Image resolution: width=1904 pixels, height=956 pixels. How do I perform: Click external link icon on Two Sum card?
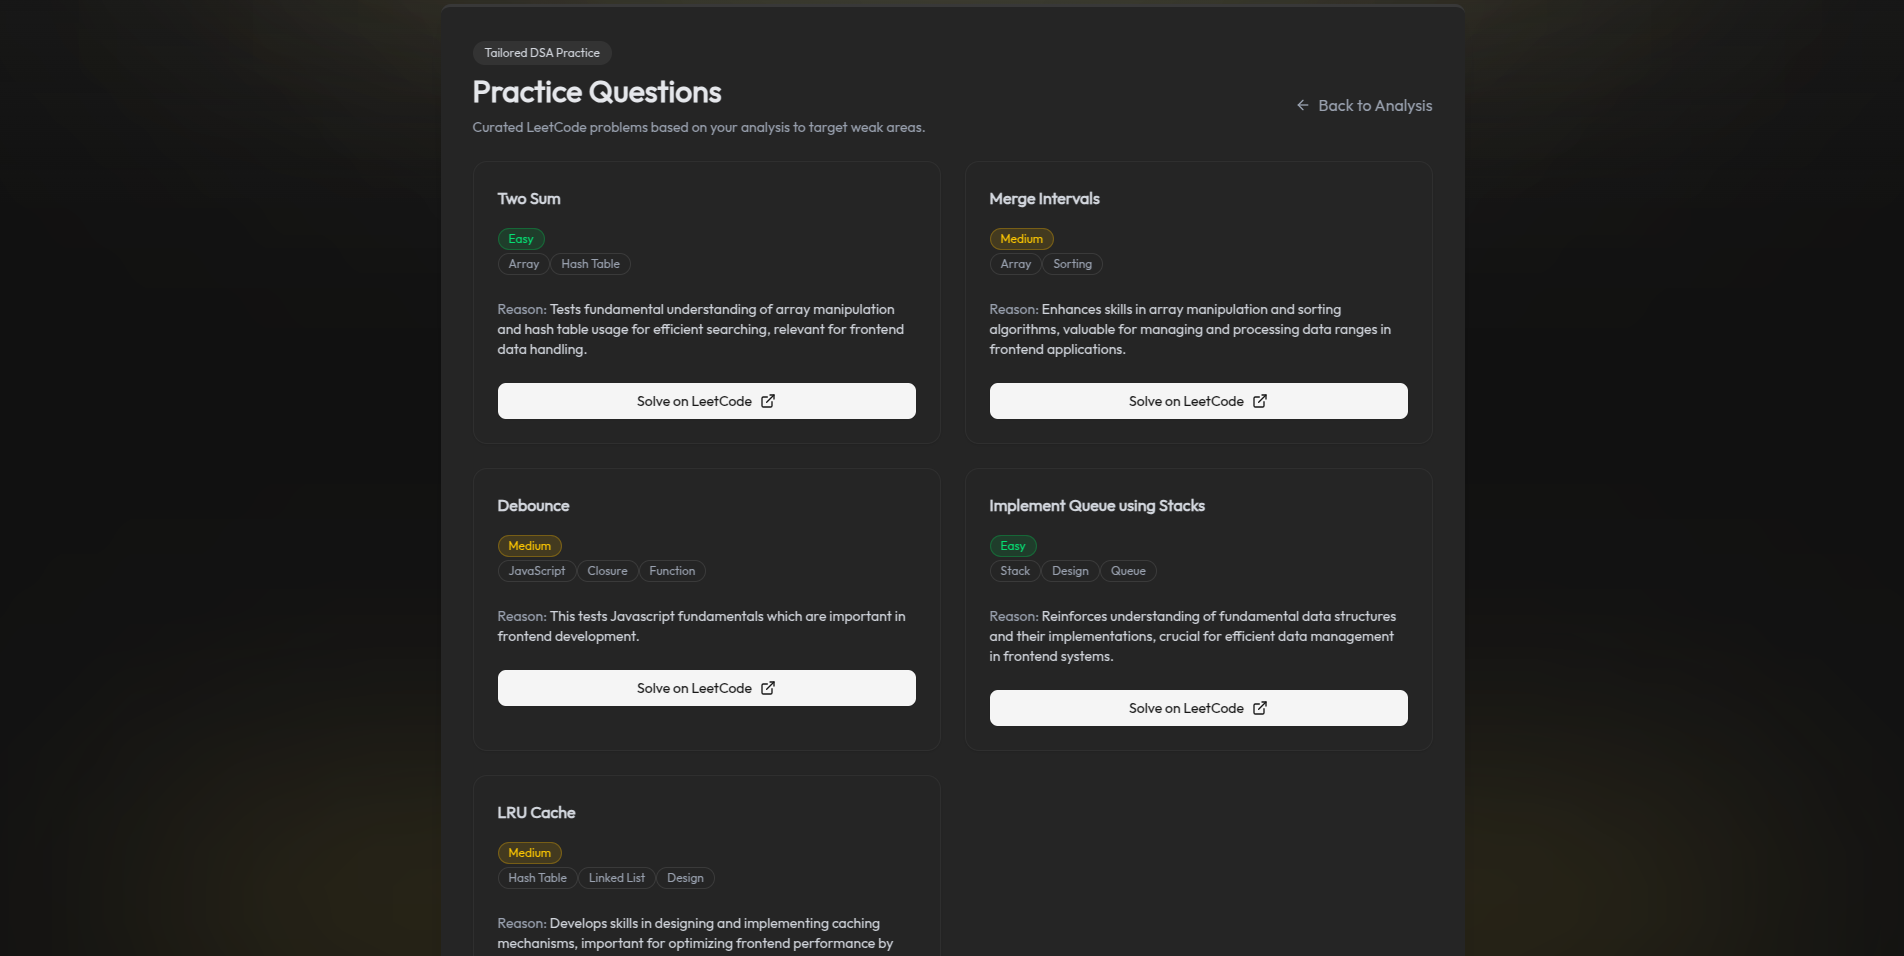[x=768, y=401]
